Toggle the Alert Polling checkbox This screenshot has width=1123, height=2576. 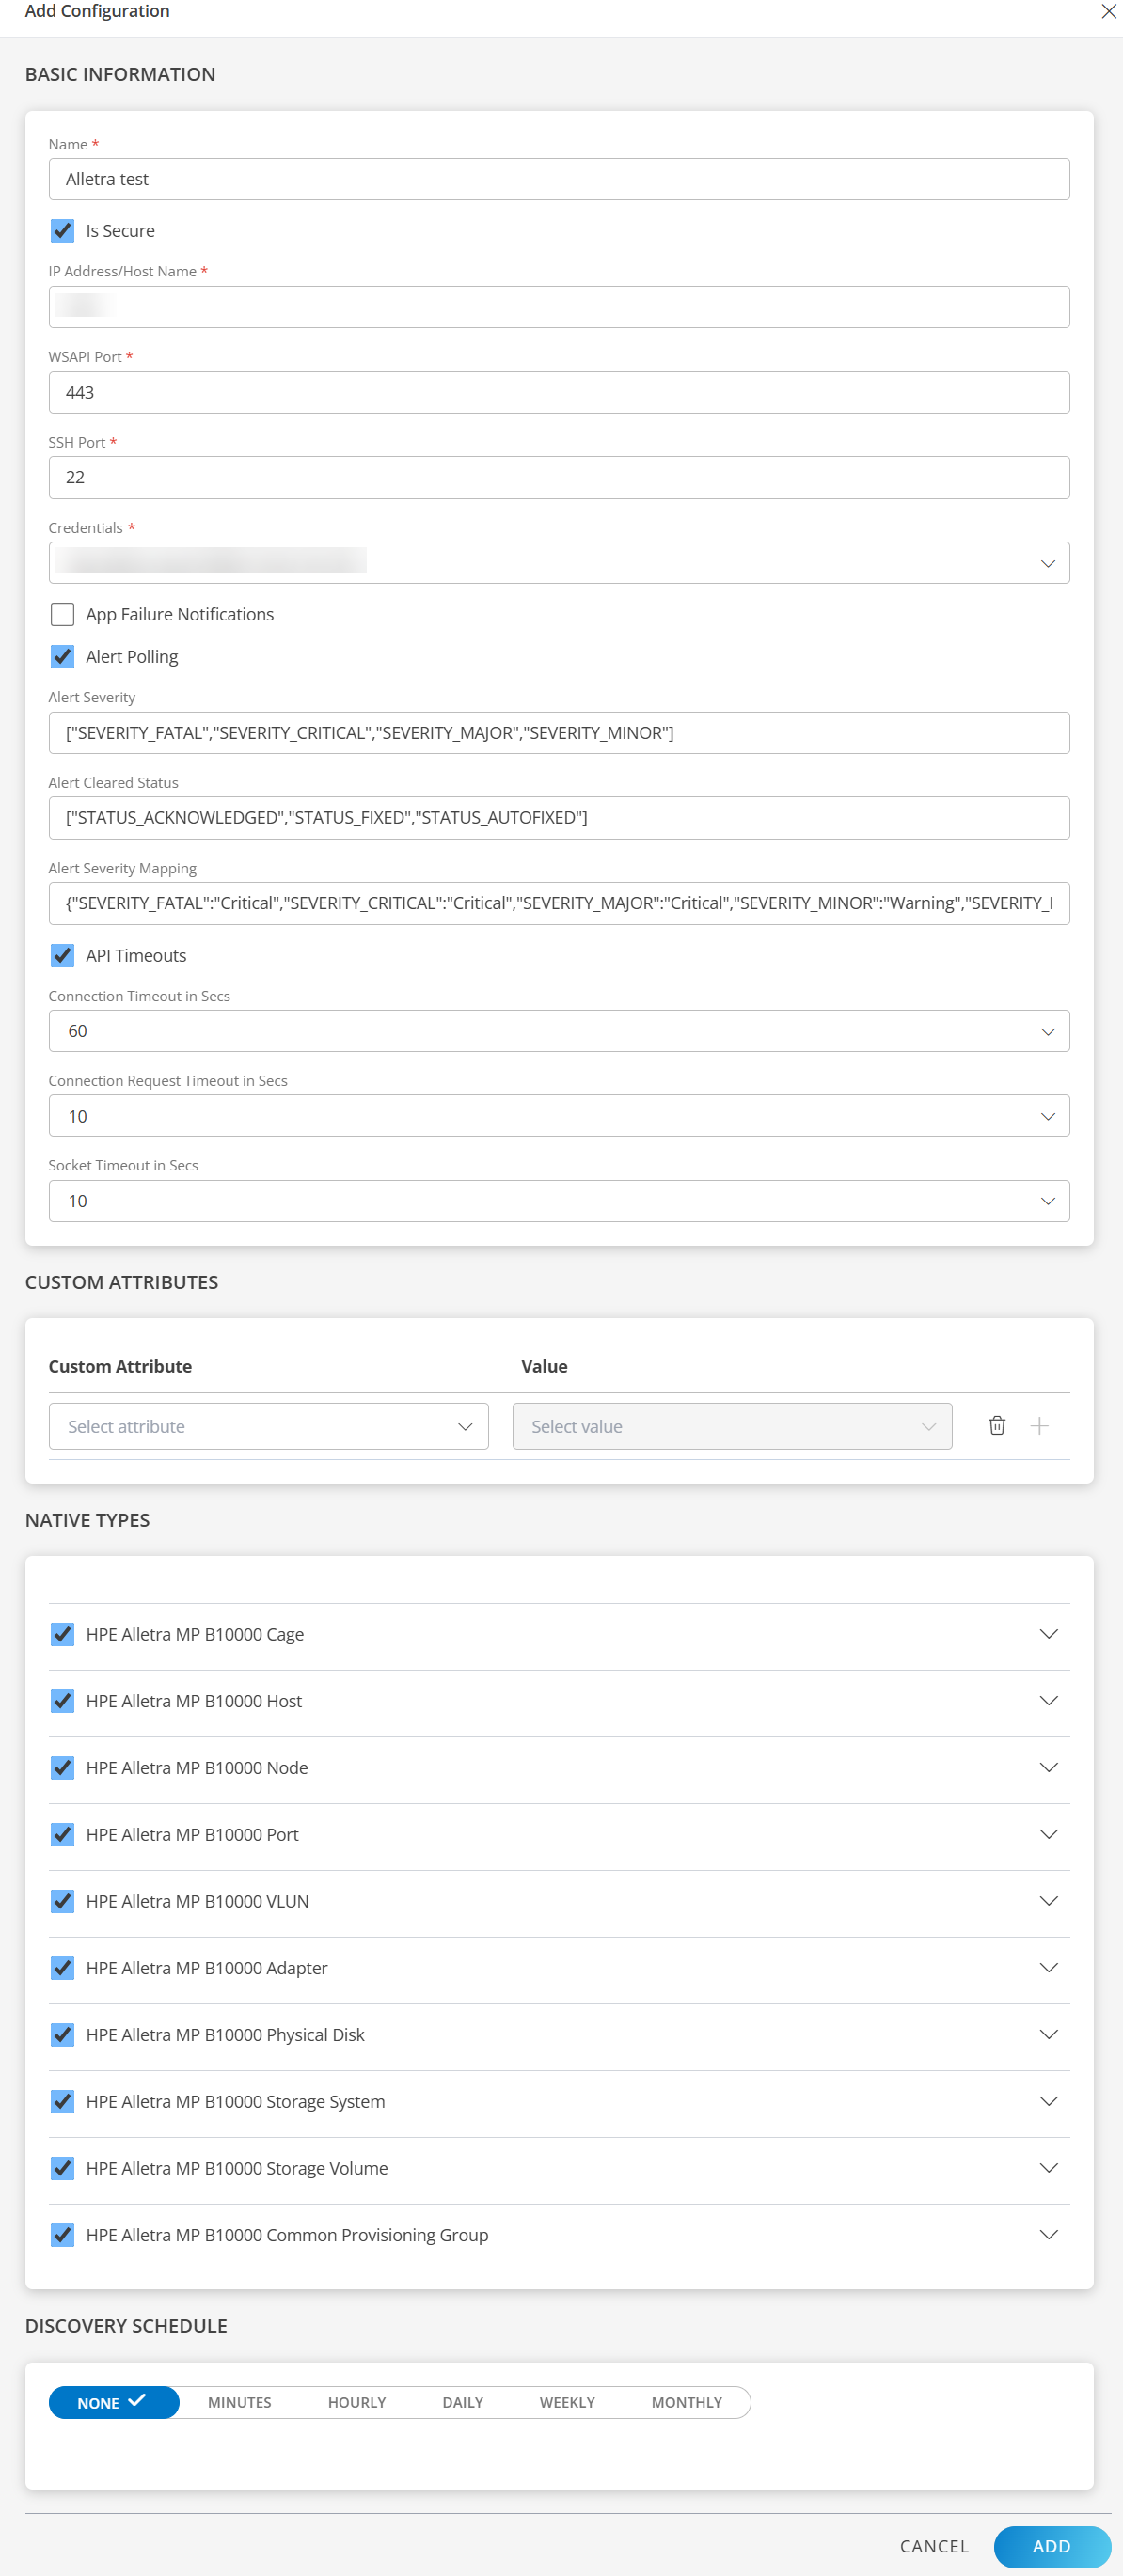62,656
